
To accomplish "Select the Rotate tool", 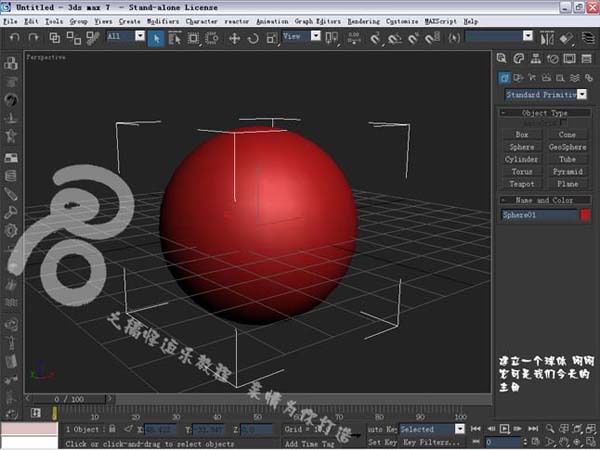I will (x=253, y=38).
